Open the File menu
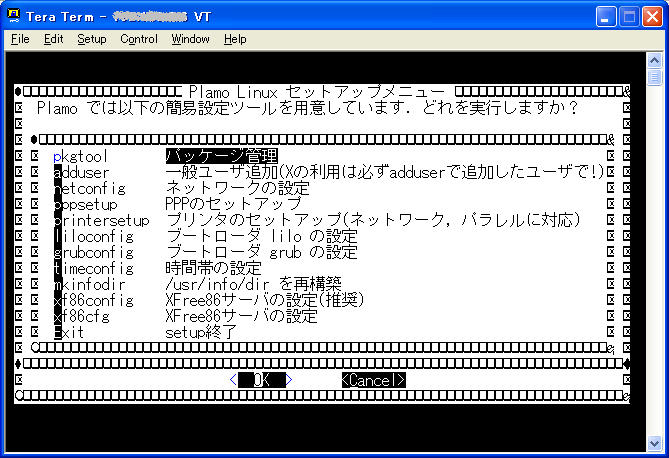Viewport: 669px width, 458px height. click(x=20, y=39)
